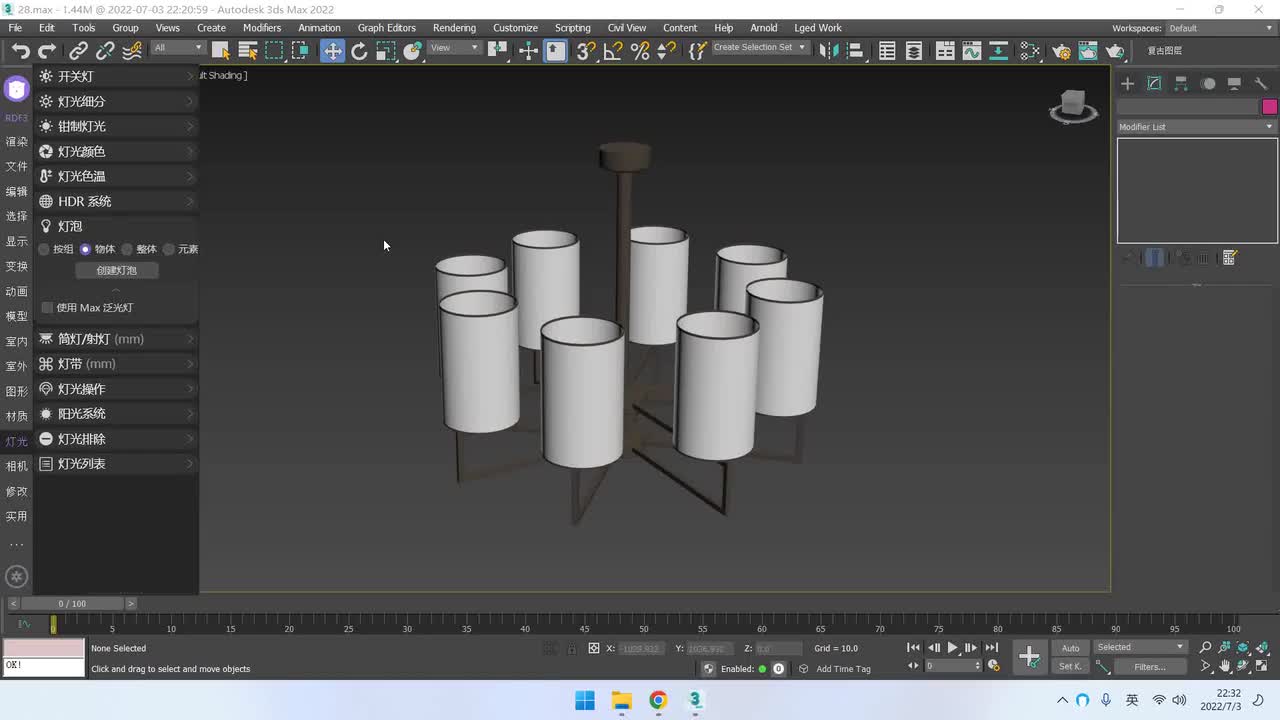The image size is (1280, 720).
Task: Open Google Chrome from the taskbar
Action: [658, 700]
